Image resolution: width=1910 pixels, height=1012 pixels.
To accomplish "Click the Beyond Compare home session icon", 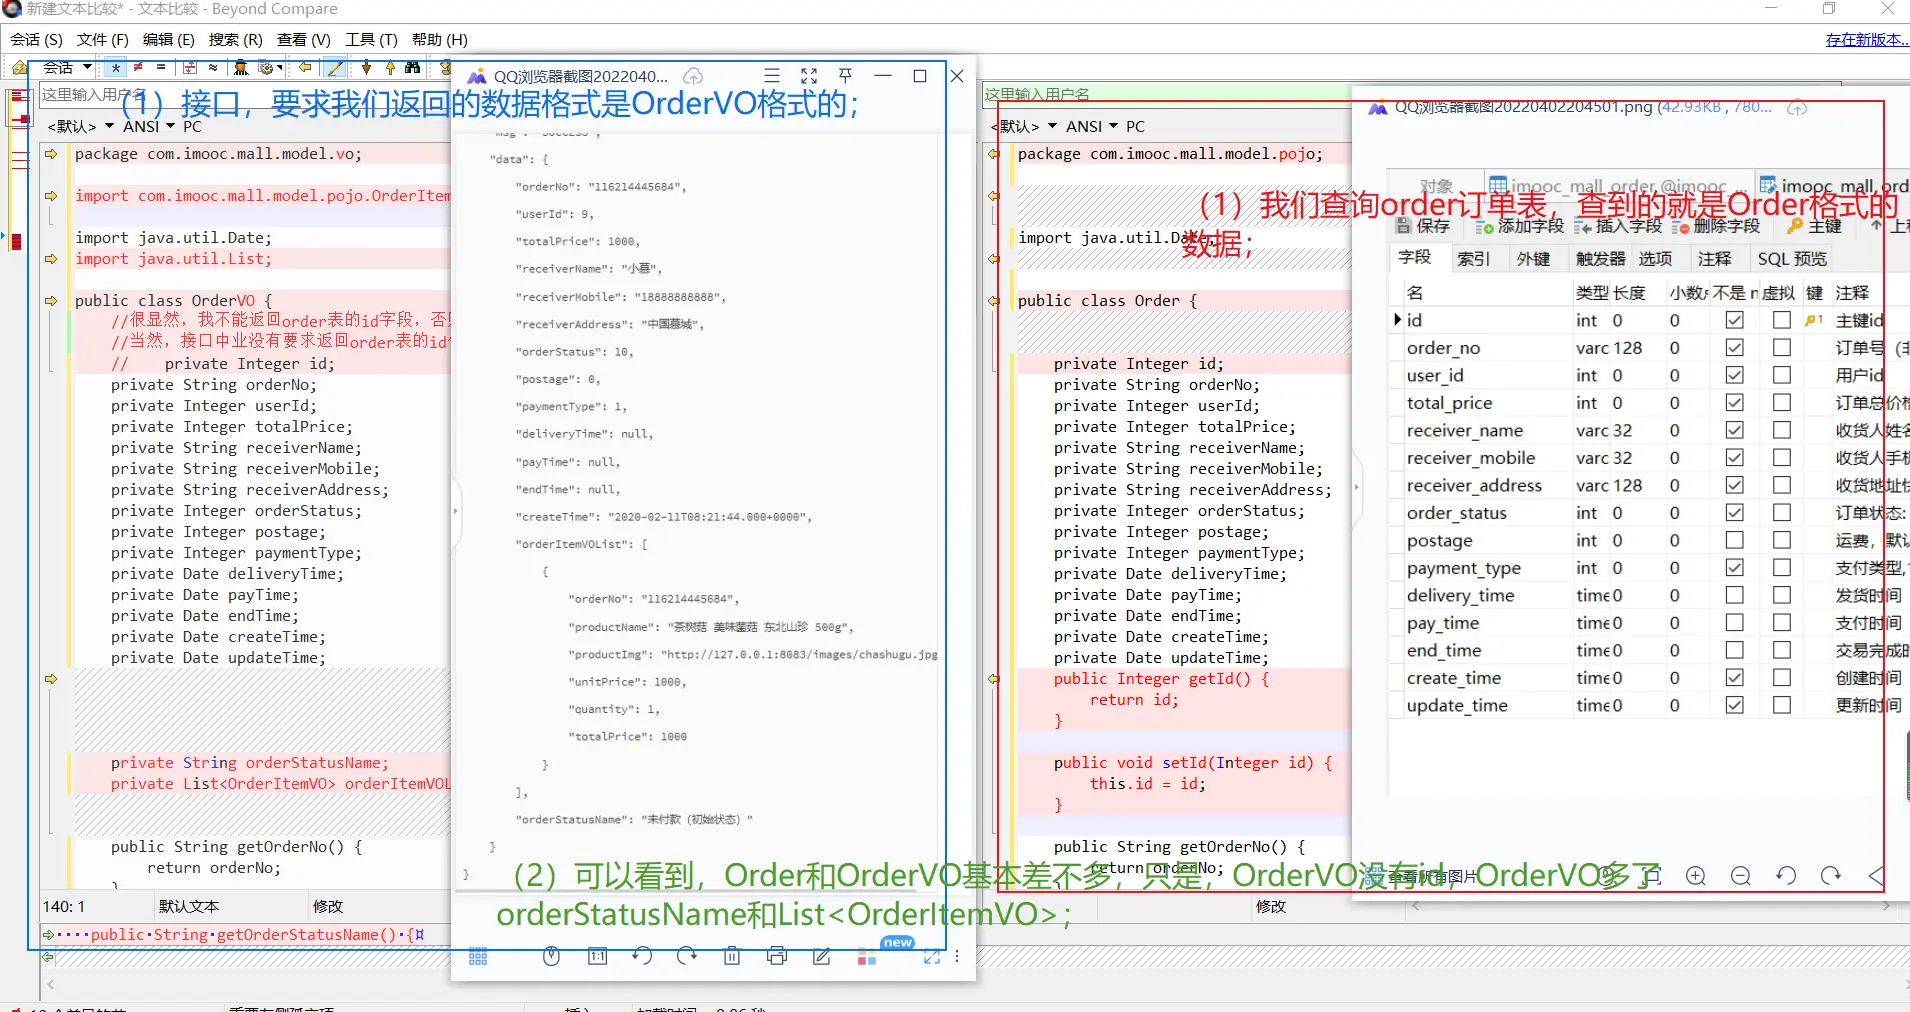I will 18,68.
